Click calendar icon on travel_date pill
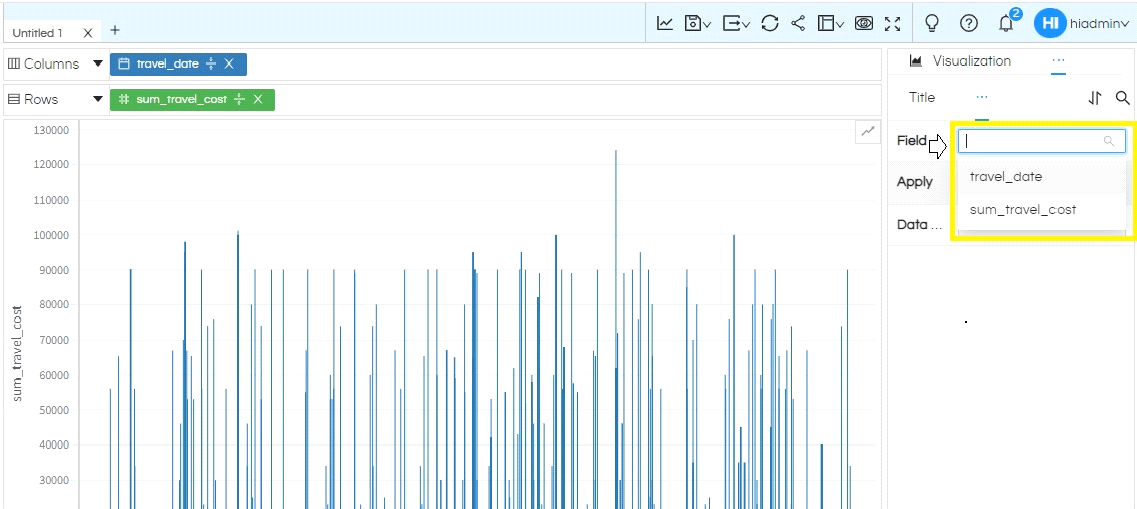Viewport: 1137px width, 509px height. point(124,64)
